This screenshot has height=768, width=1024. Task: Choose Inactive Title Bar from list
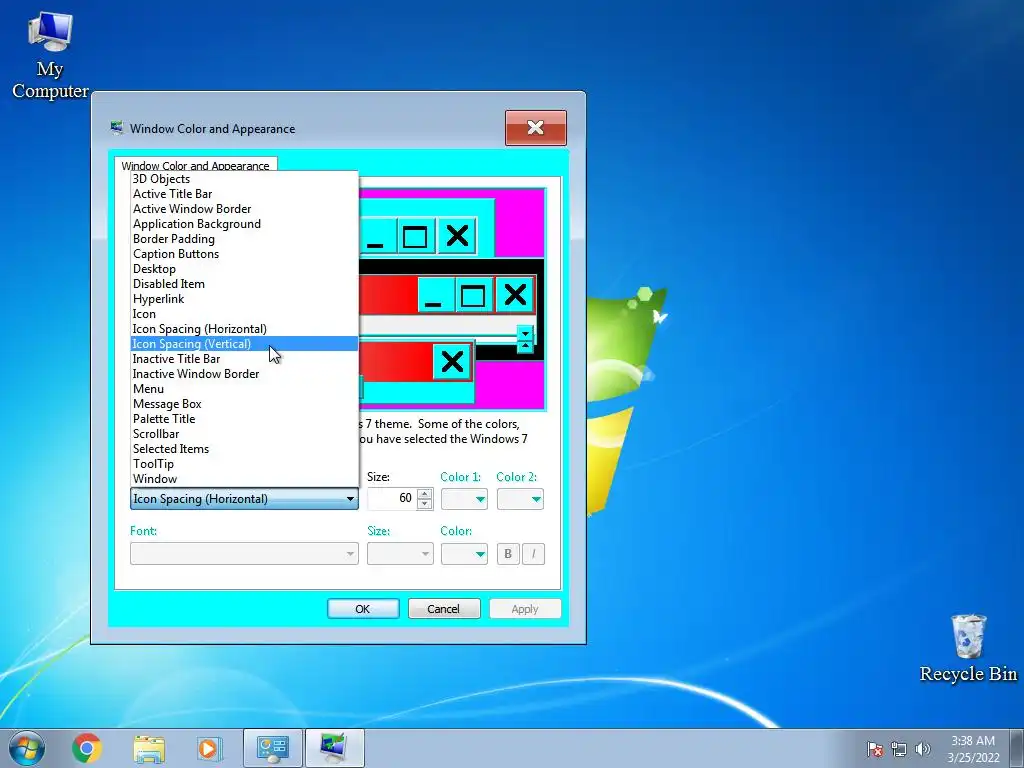coord(244,359)
